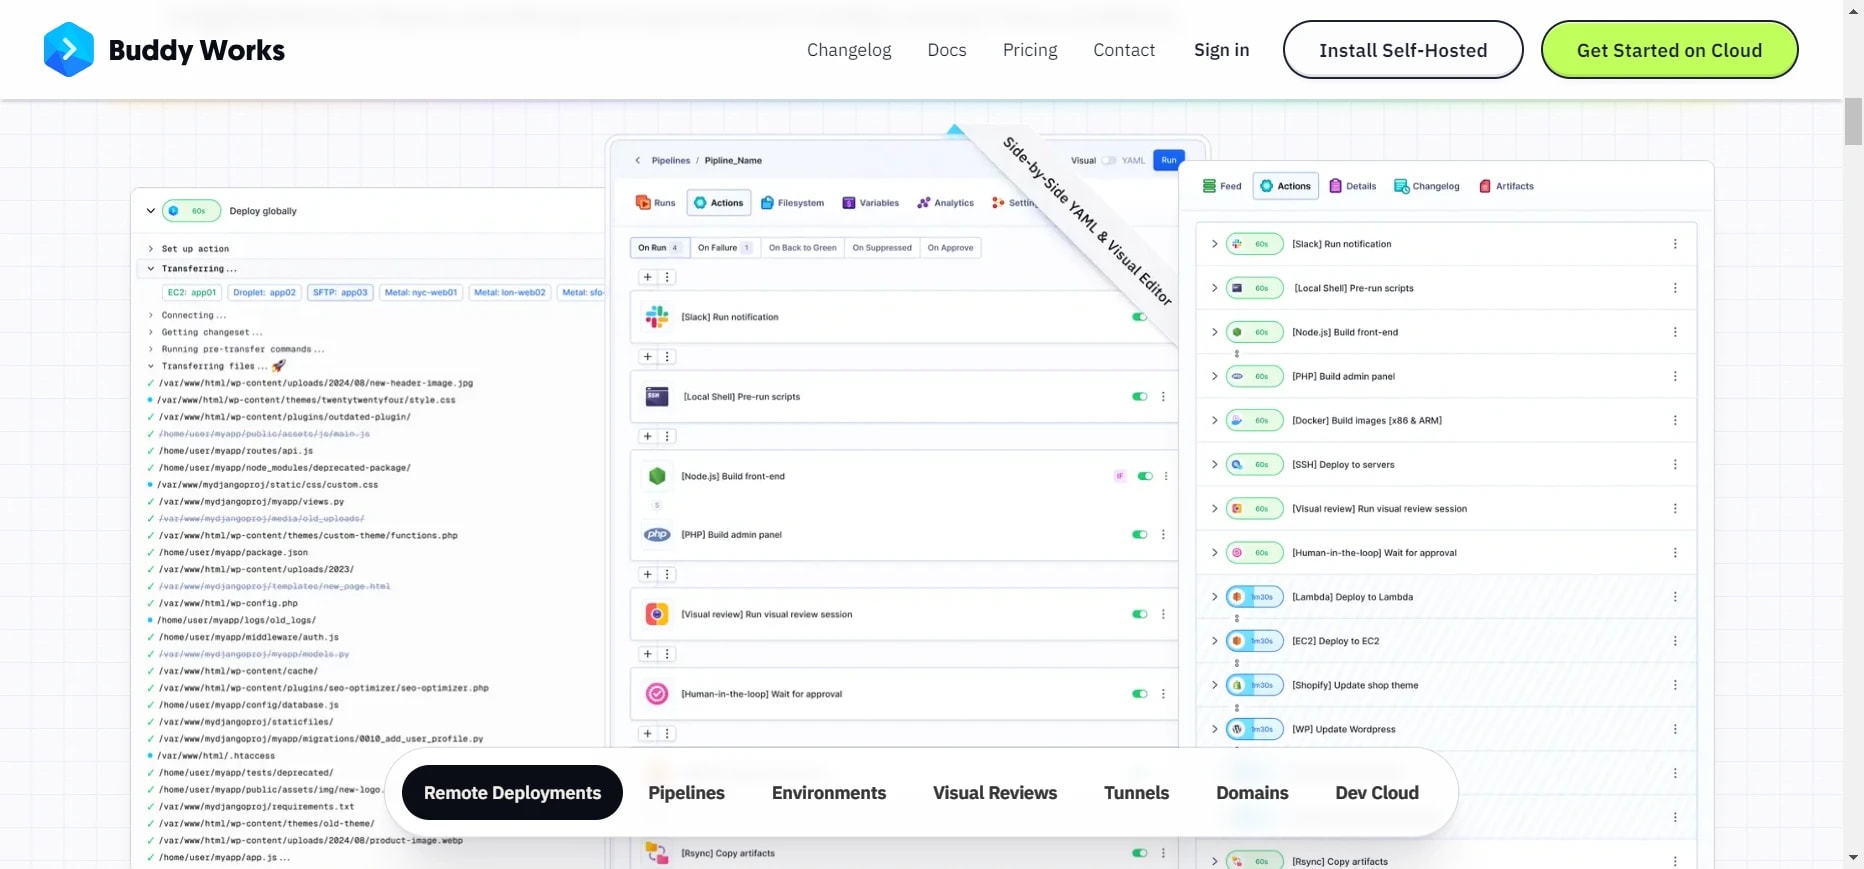Click the 60s progress pill for Deploy globally
Screen dimensions: 1864x869
click(191, 211)
